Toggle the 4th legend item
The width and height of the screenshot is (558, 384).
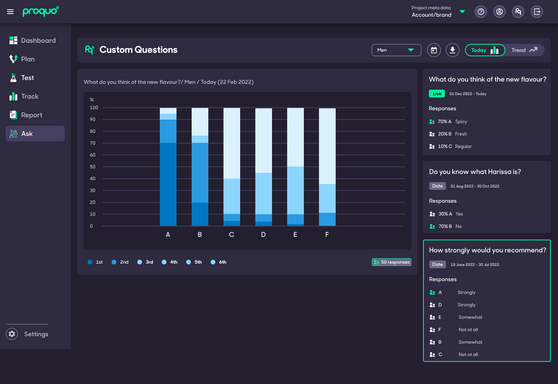pyautogui.click(x=169, y=262)
